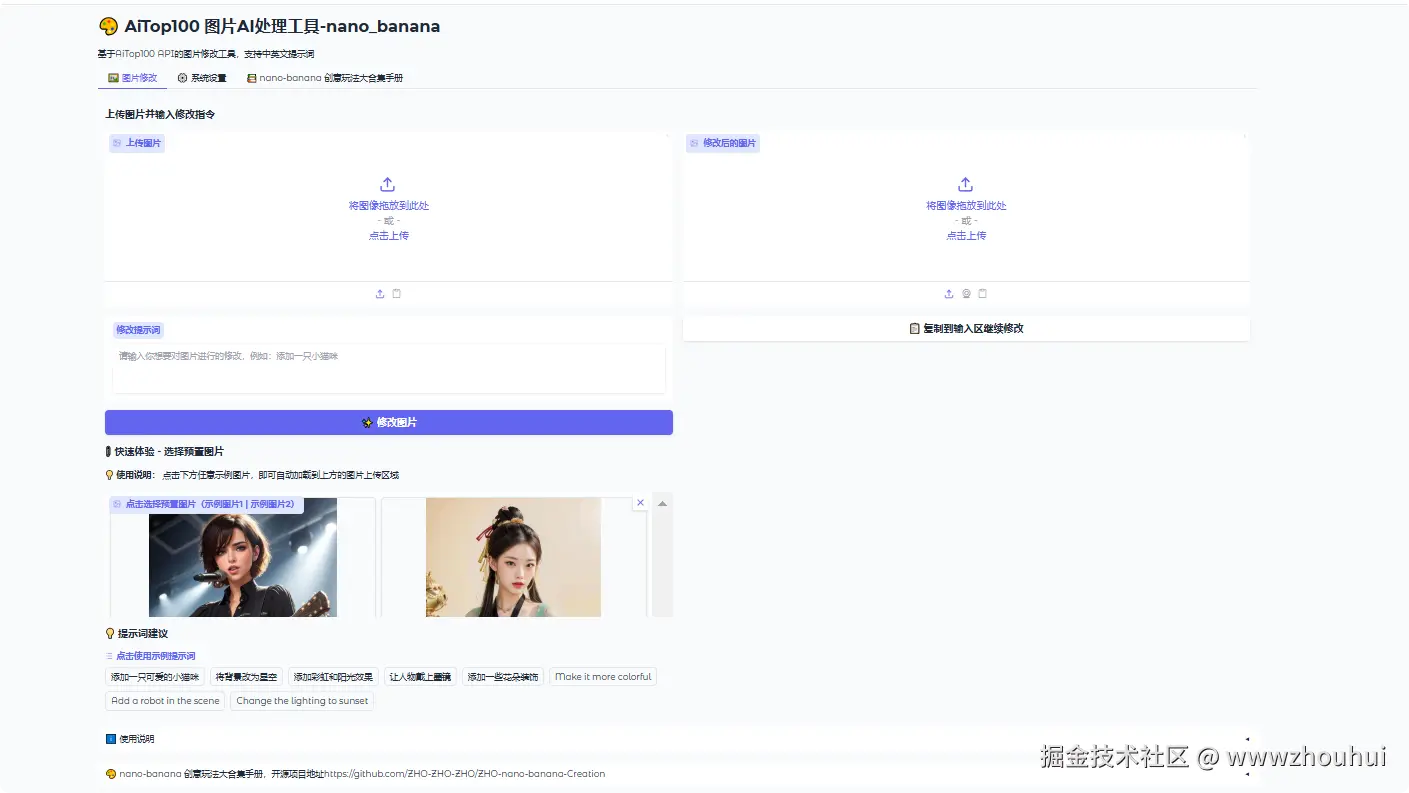
Task: Click the 上传图片并输入修改指令 heading
Action: pyautogui.click(x=160, y=115)
